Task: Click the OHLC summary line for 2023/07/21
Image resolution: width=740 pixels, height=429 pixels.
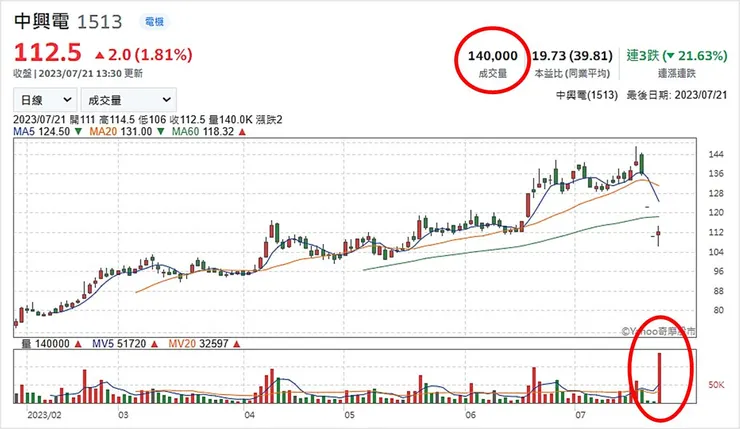Action: click(x=148, y=120)
